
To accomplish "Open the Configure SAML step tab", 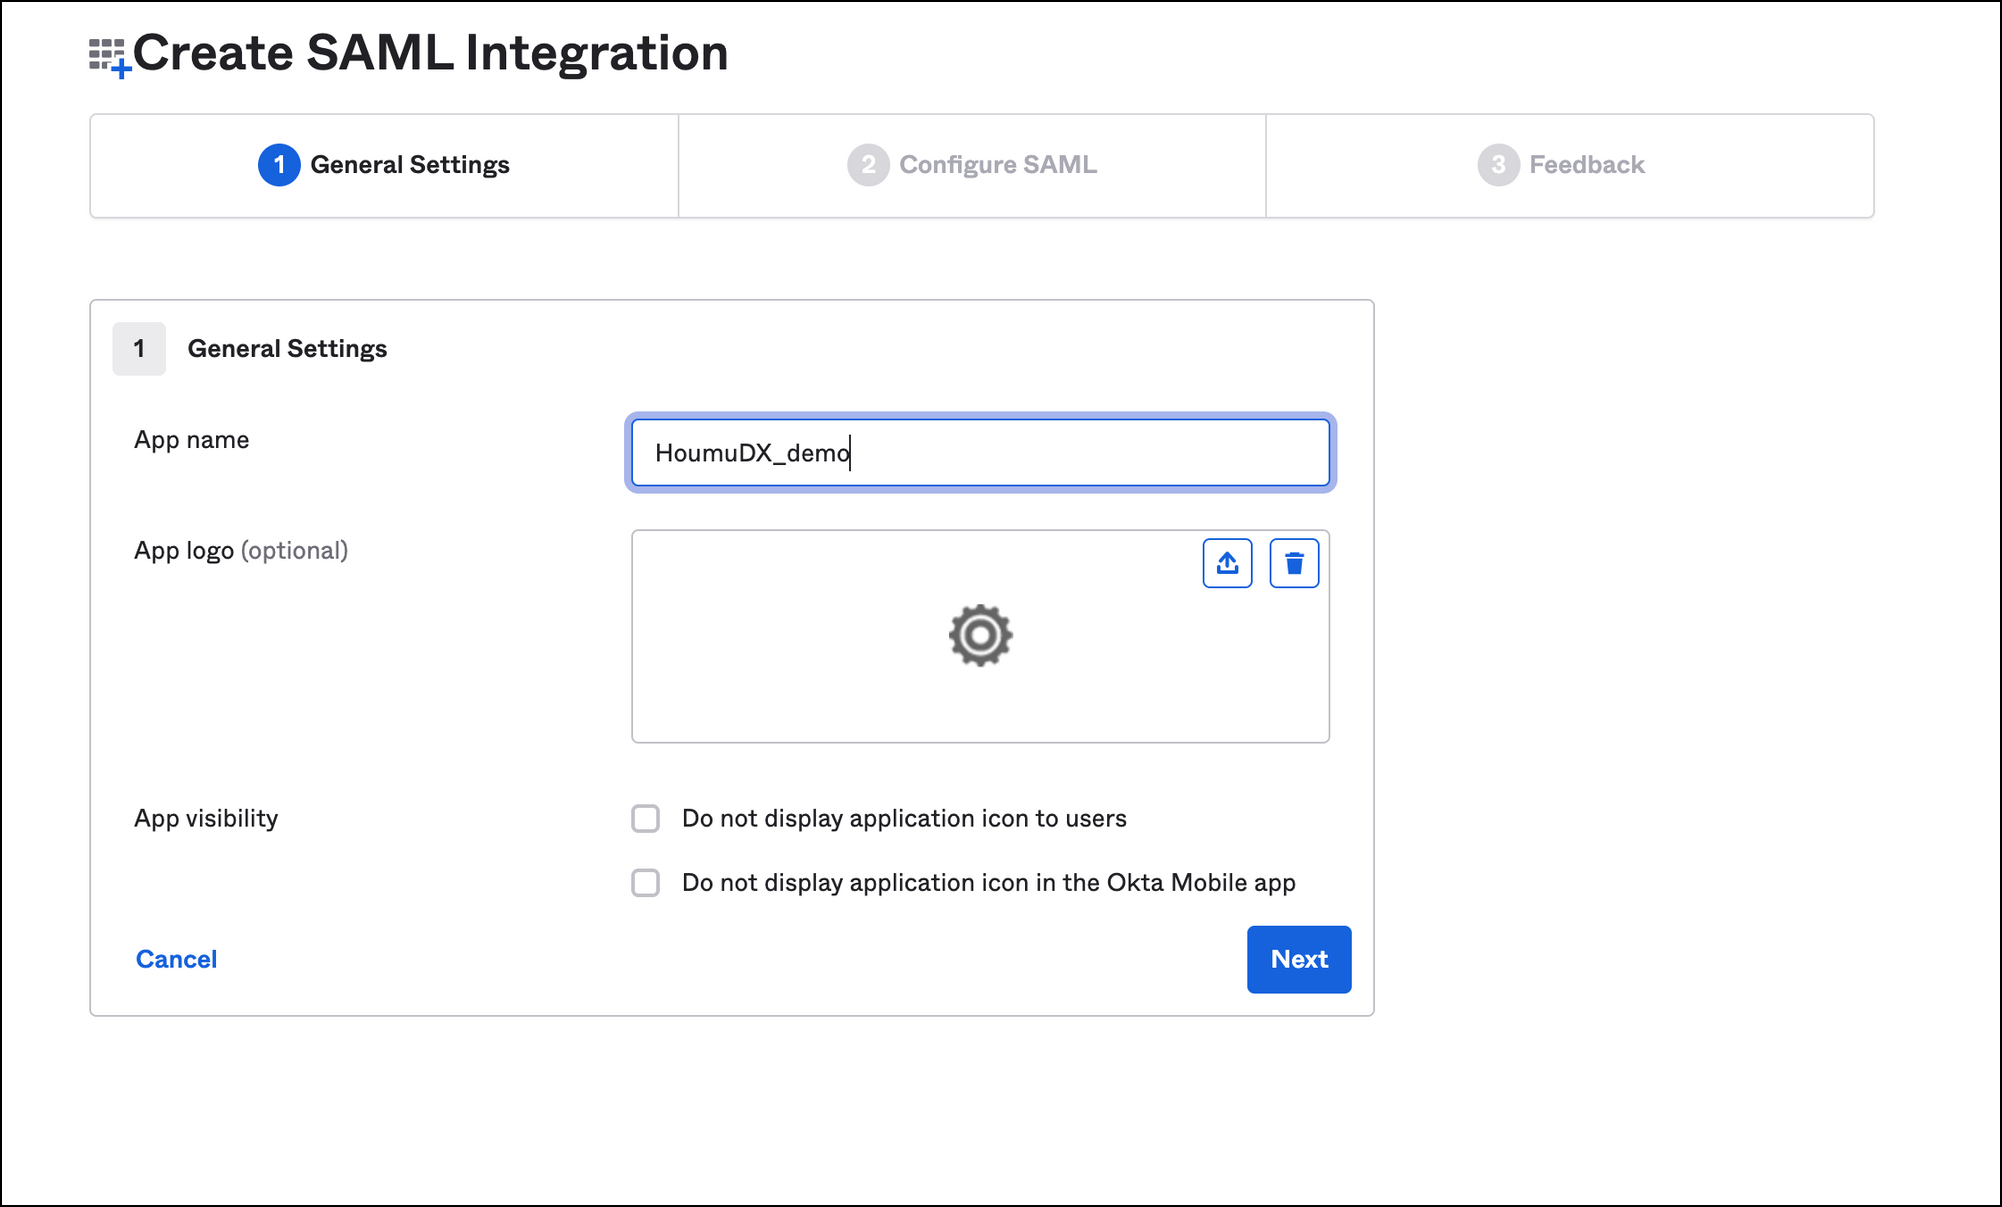I will pos(972,165).
